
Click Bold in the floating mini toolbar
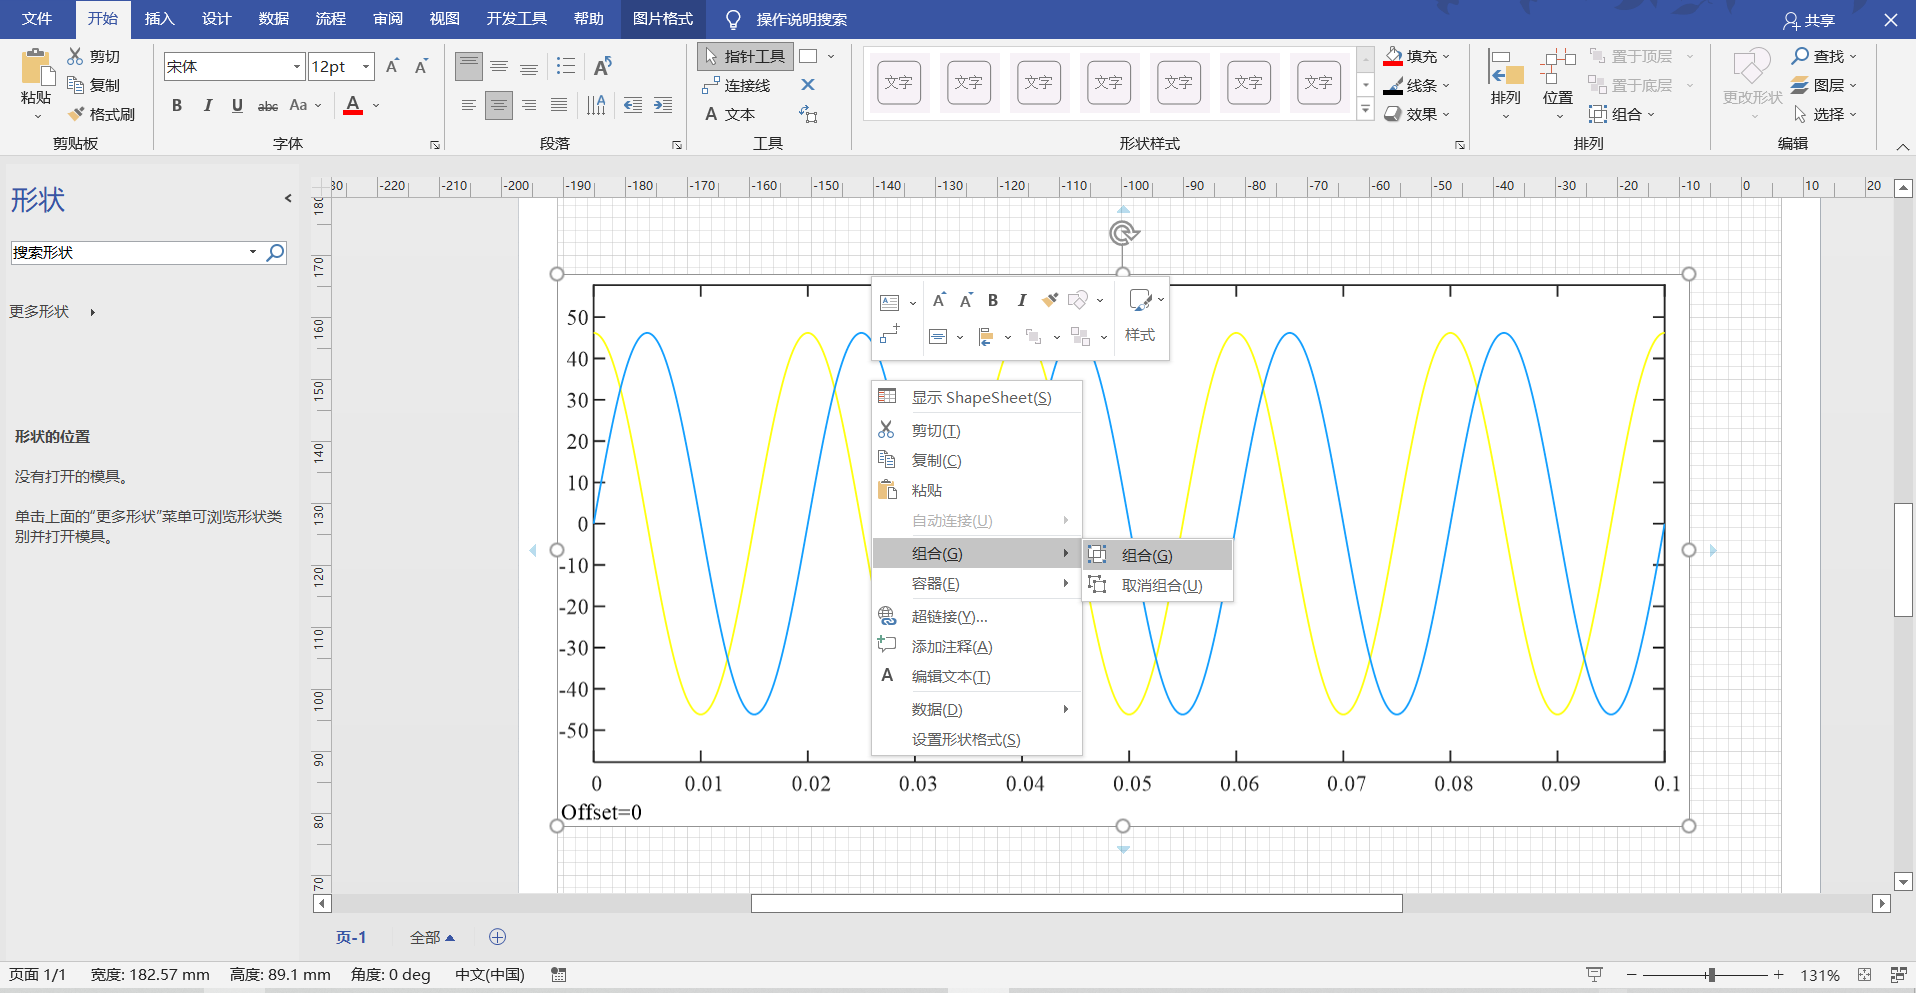993,300
